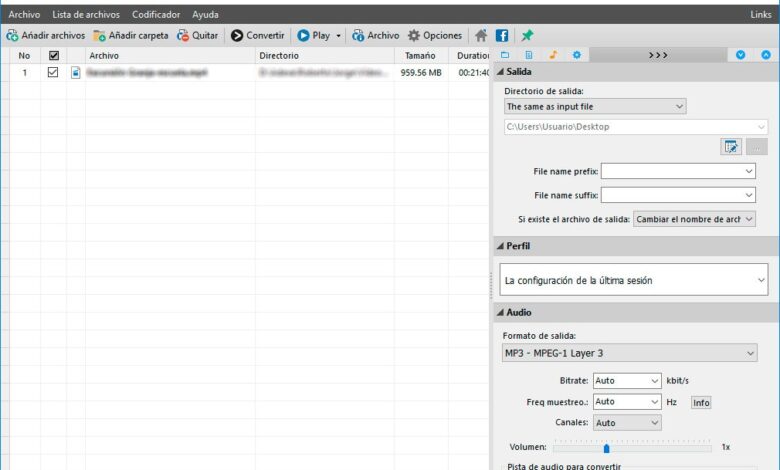This screenshot has width=780, height=470.
Task: Click the >>> panel collapse bar
Action: click(x=658, y=55)
